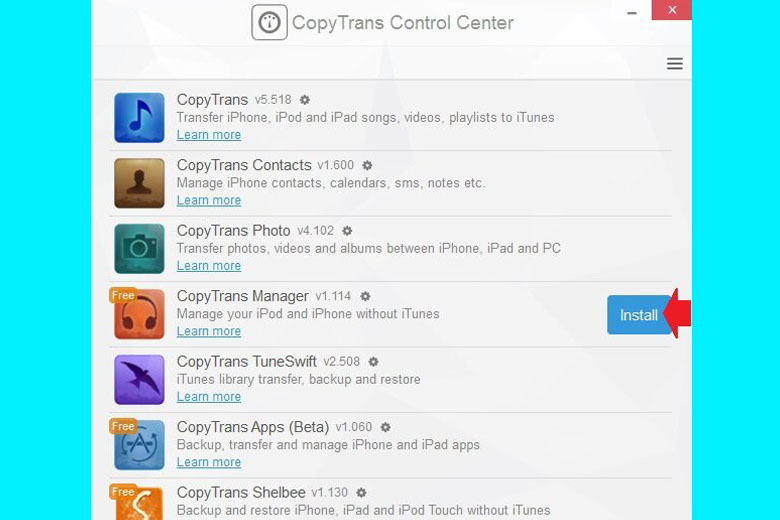The width and height of the screenshot is (780, 520).
Task: Open Learn more link under CopyTrans Manager
Action: tap(209, 331)
